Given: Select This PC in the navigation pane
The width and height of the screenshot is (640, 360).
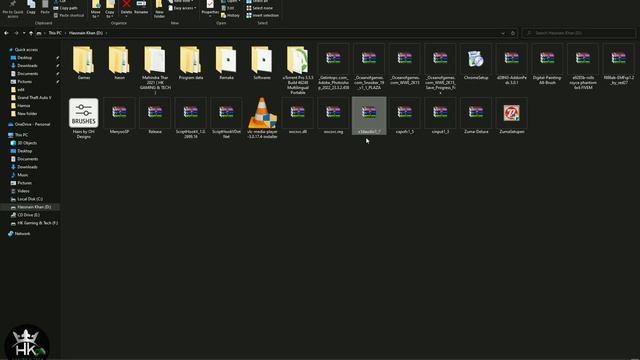Looking at the screenshot, I should pos(21,135).
